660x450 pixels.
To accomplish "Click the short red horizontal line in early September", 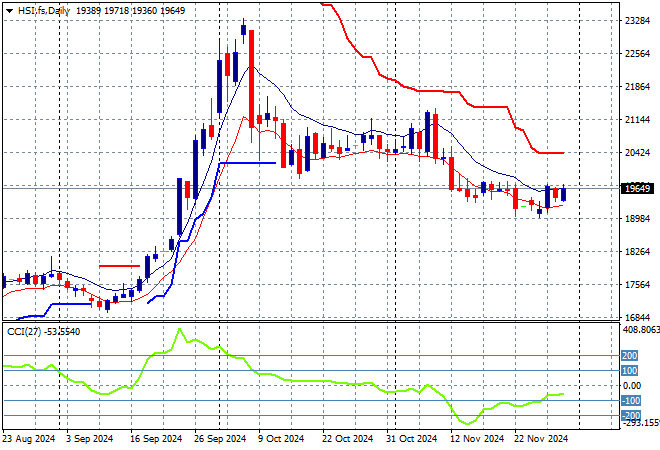I will coord(120,266).
